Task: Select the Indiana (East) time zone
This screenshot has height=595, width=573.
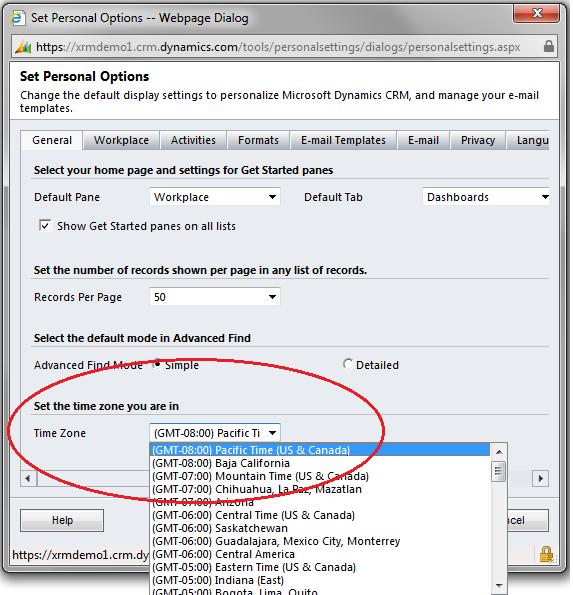Action: 320,580
